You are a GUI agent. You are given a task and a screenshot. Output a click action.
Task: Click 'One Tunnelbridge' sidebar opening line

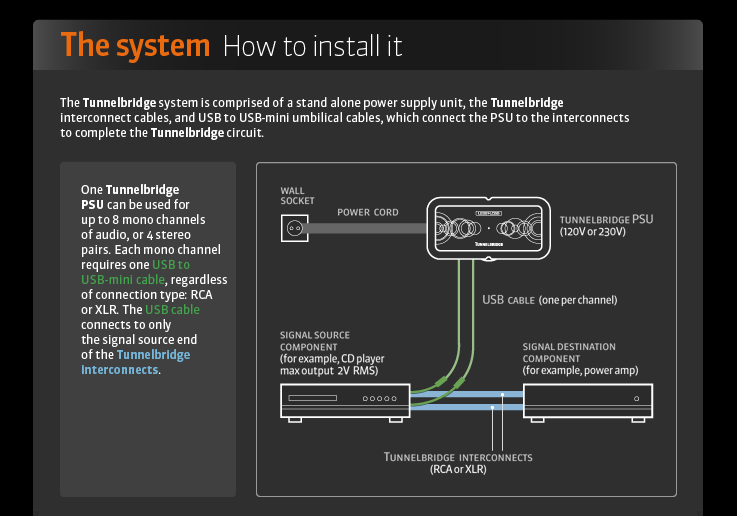[x=130, y=190]
